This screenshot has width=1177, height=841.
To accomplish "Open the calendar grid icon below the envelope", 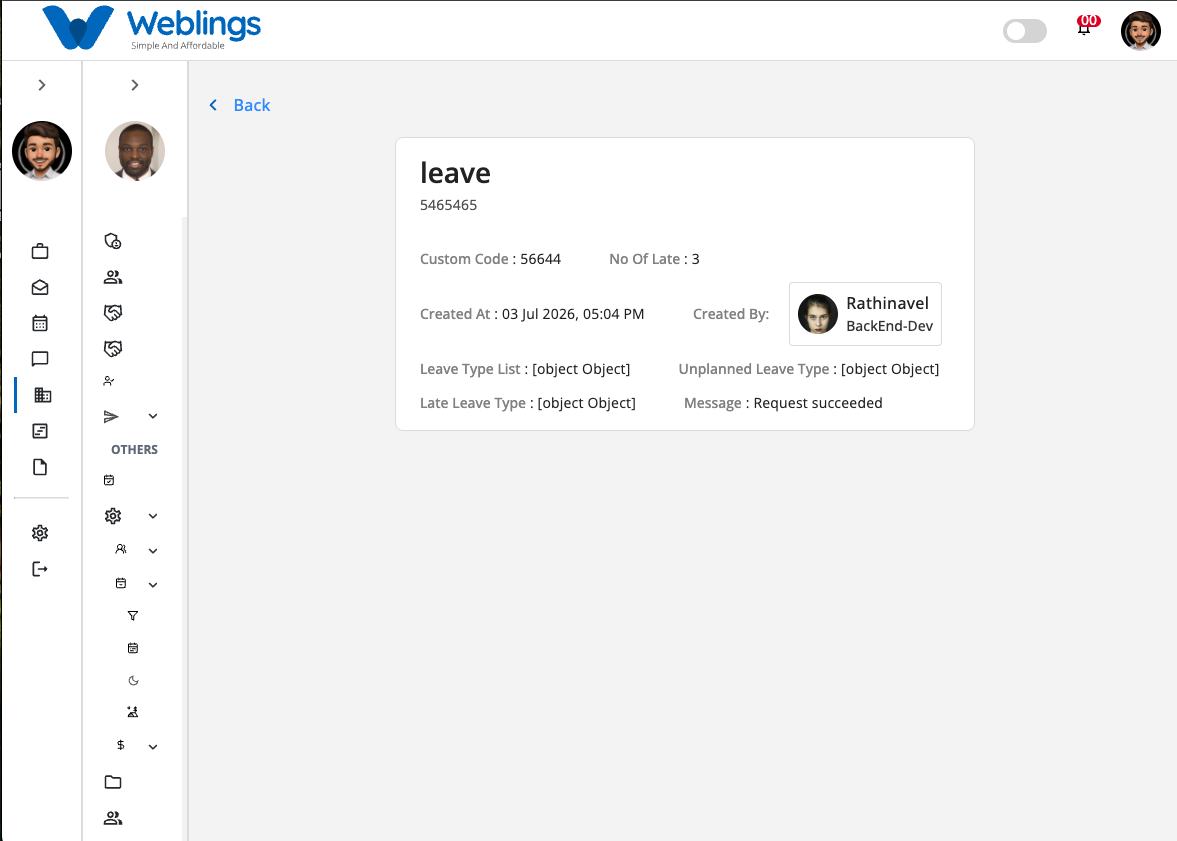I will (x=40, y=324).
